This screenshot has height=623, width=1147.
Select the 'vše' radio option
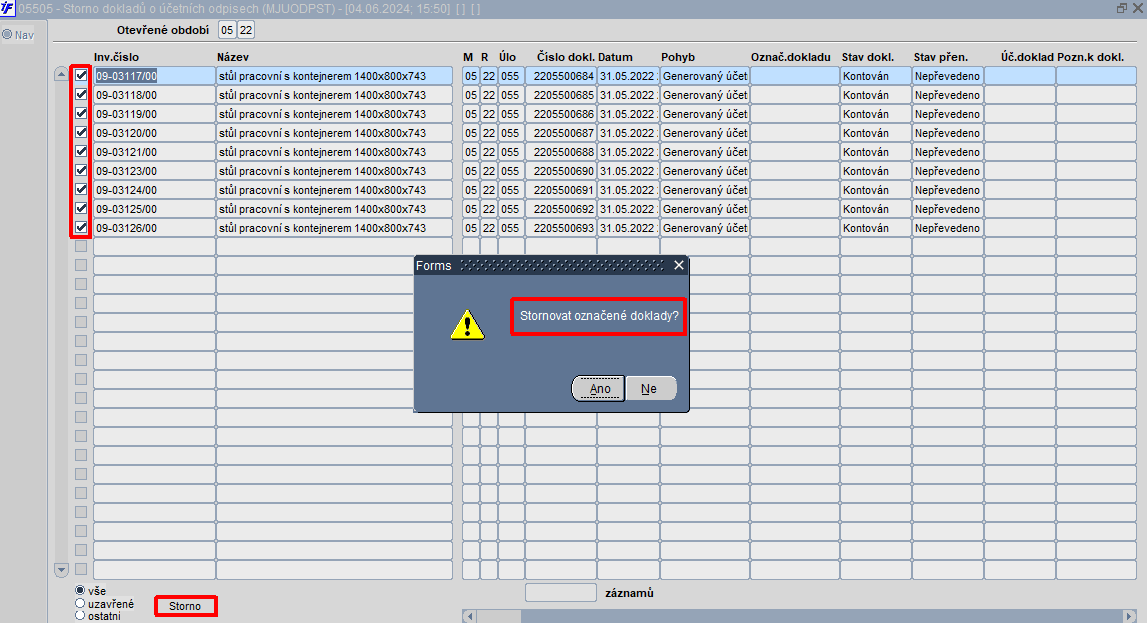(80, 590)
